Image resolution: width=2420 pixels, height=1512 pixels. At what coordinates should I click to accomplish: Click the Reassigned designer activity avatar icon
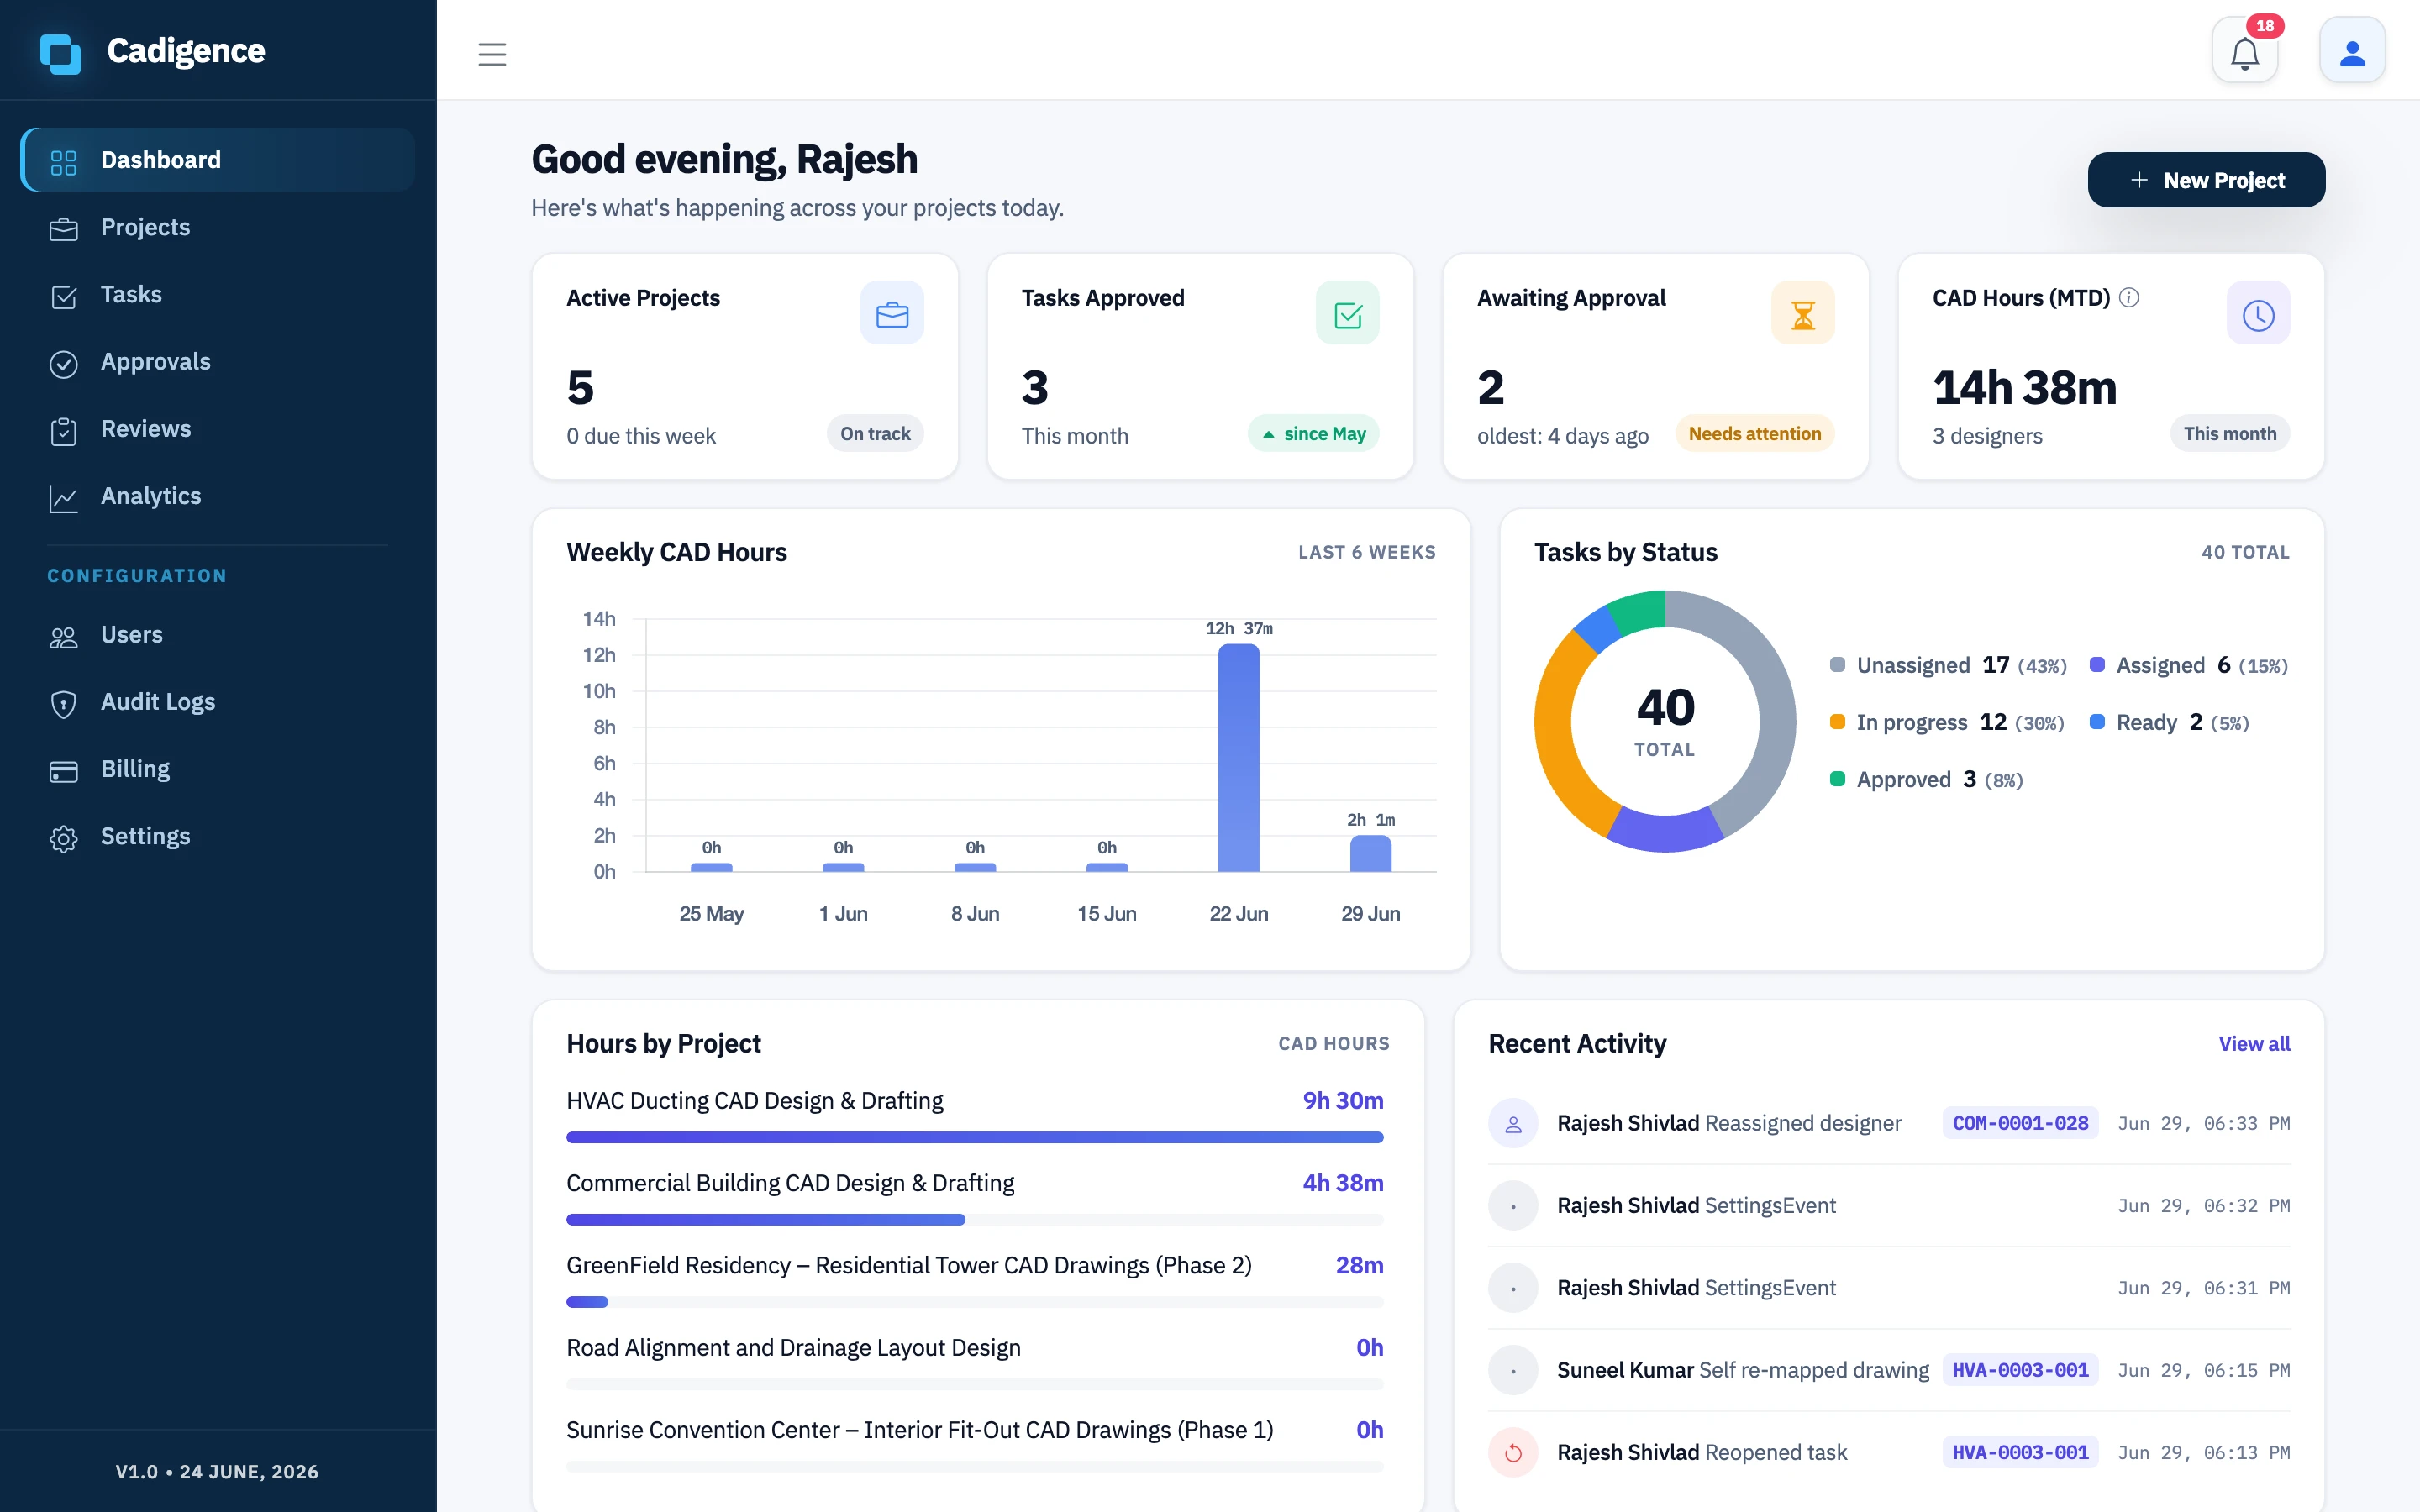(x=1513, y=1123)
